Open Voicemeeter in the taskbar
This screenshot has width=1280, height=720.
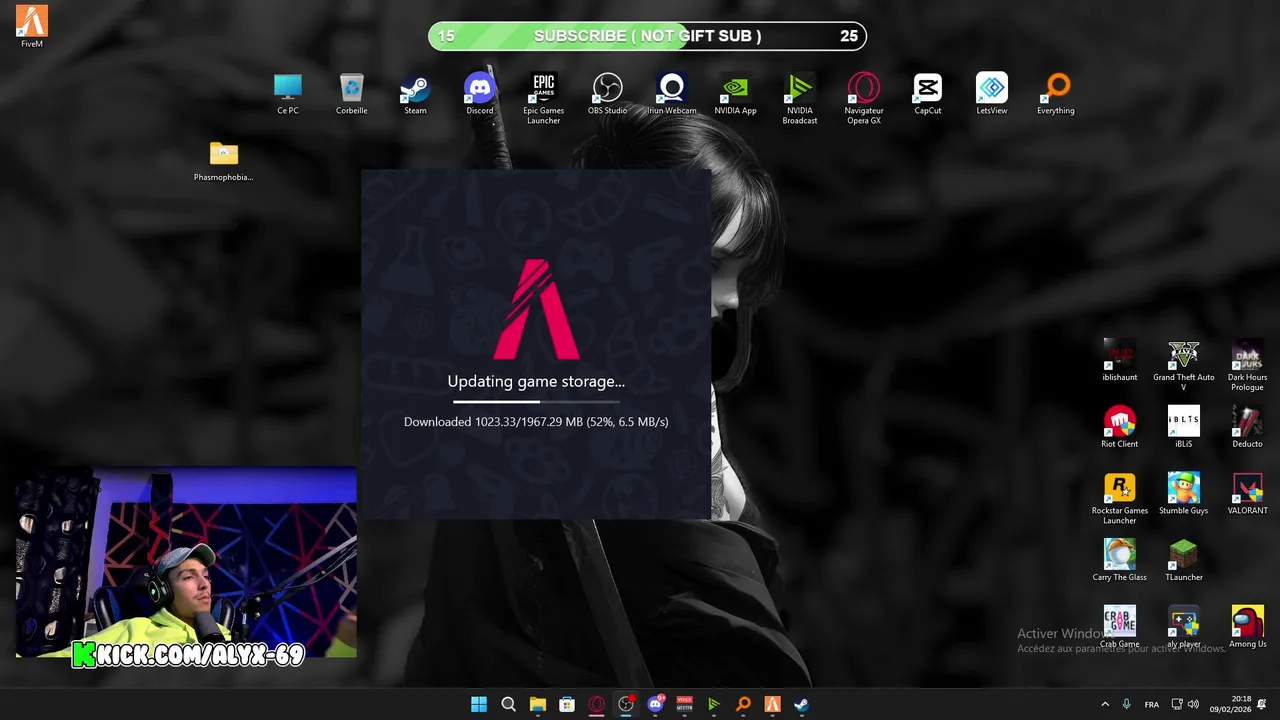(x=684, y=704)
